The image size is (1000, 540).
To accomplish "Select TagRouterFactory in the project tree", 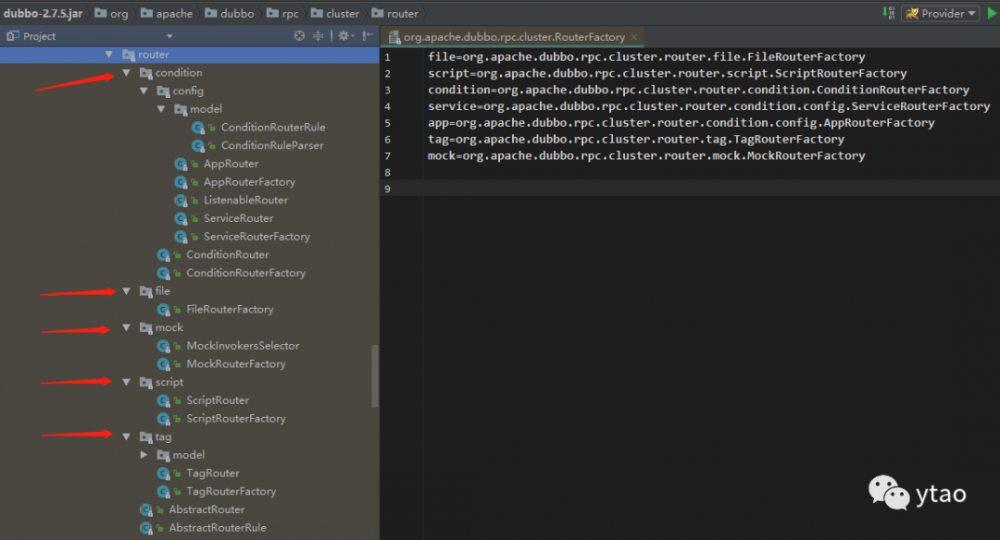I will (x=231, y=491).
